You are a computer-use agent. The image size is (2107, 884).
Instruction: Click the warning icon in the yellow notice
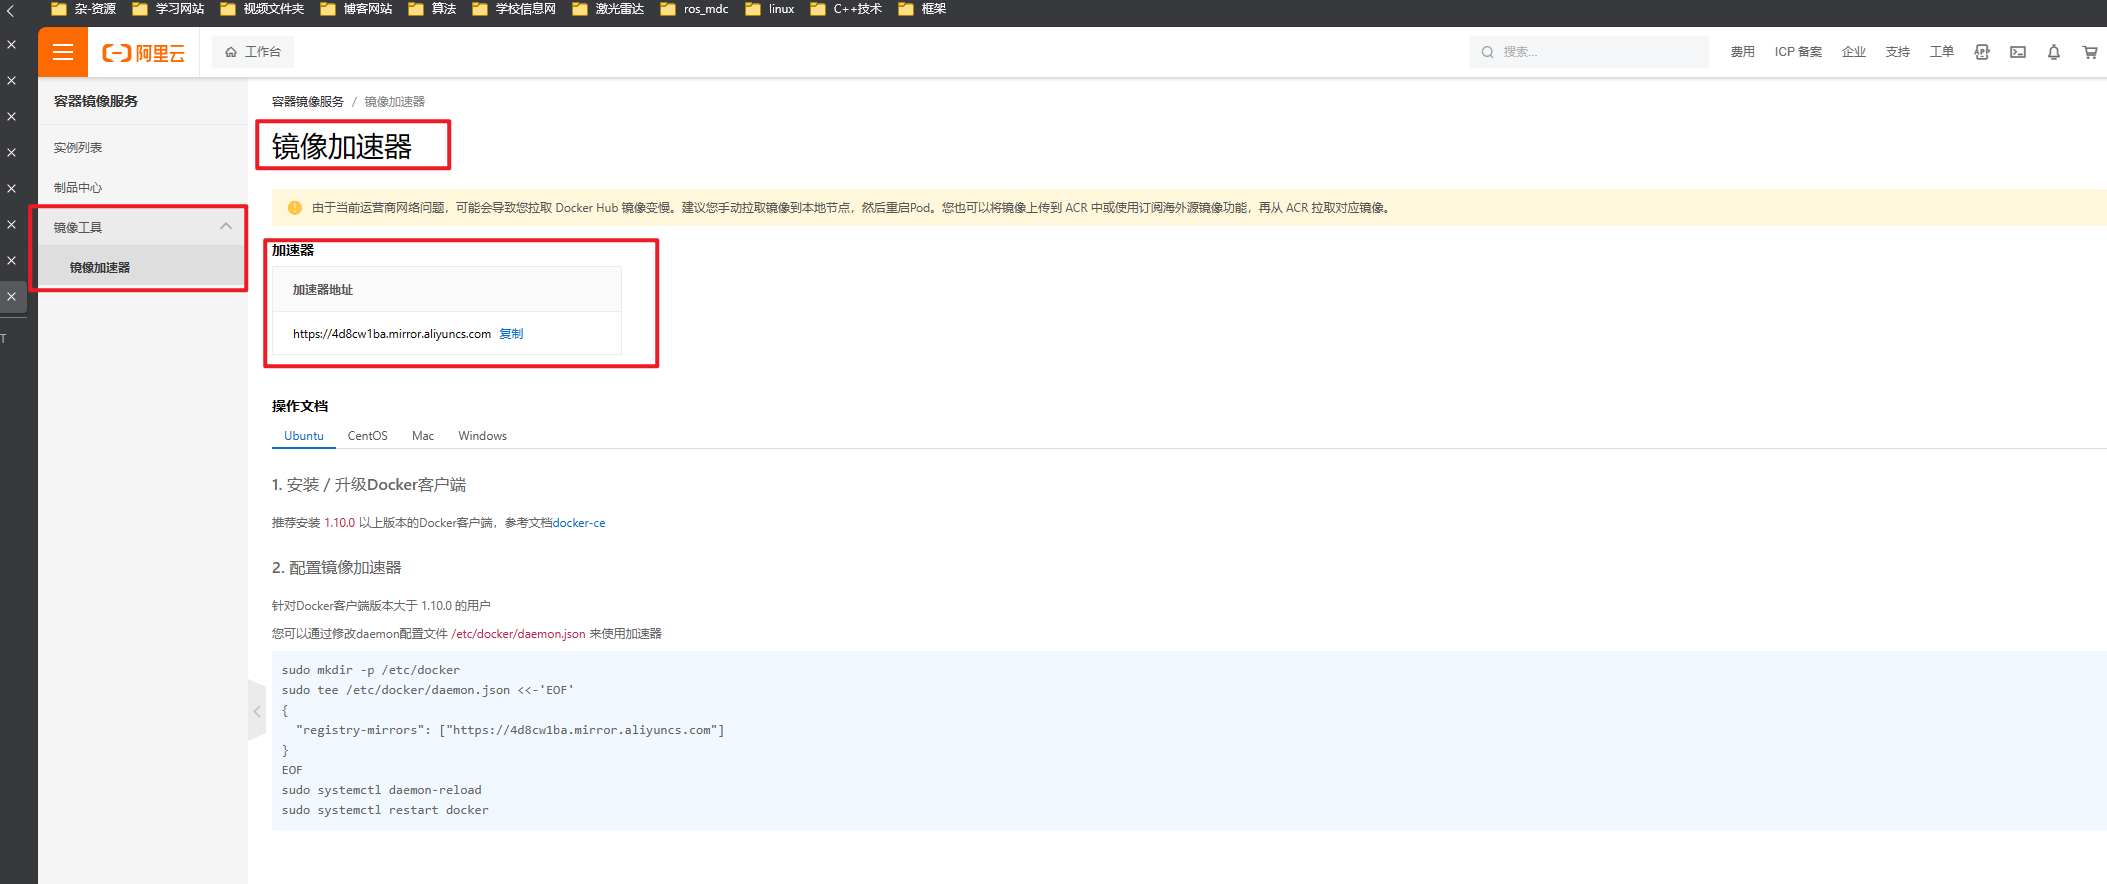pos(295,208)
